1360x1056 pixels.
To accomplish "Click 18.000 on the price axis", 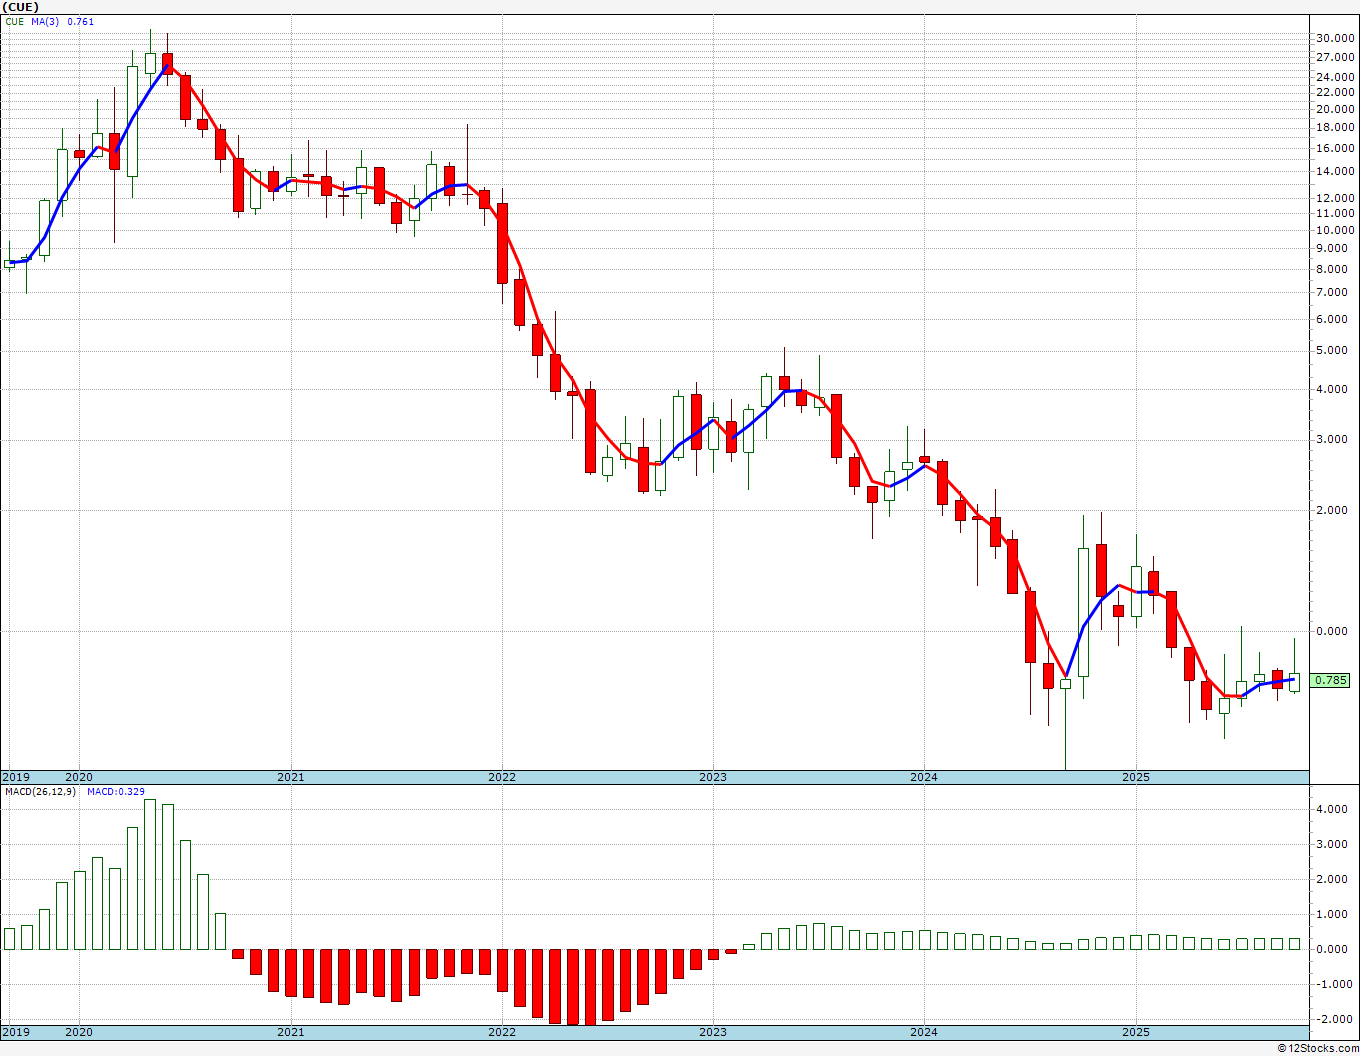I will 1336,127.
